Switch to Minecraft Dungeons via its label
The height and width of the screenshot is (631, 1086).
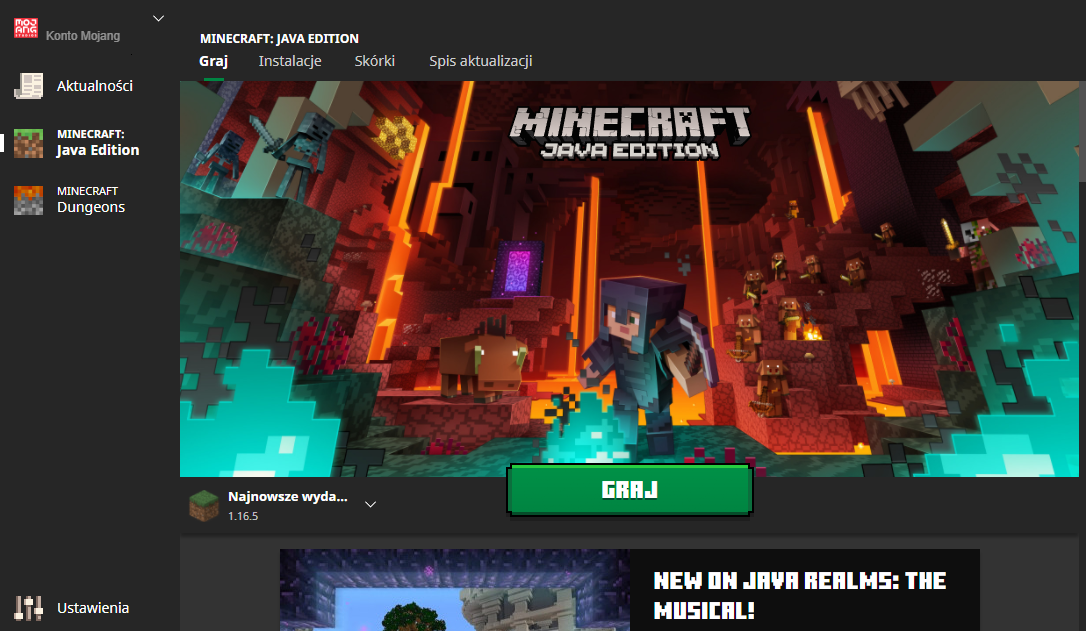pyautogui.click(x=90, y=200)
